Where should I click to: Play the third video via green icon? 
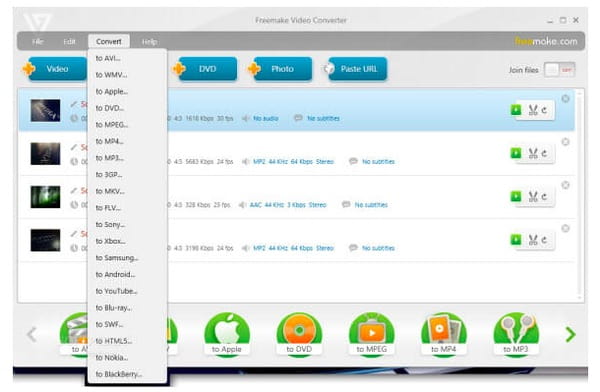pyautogui.click(x=516, y=196)
